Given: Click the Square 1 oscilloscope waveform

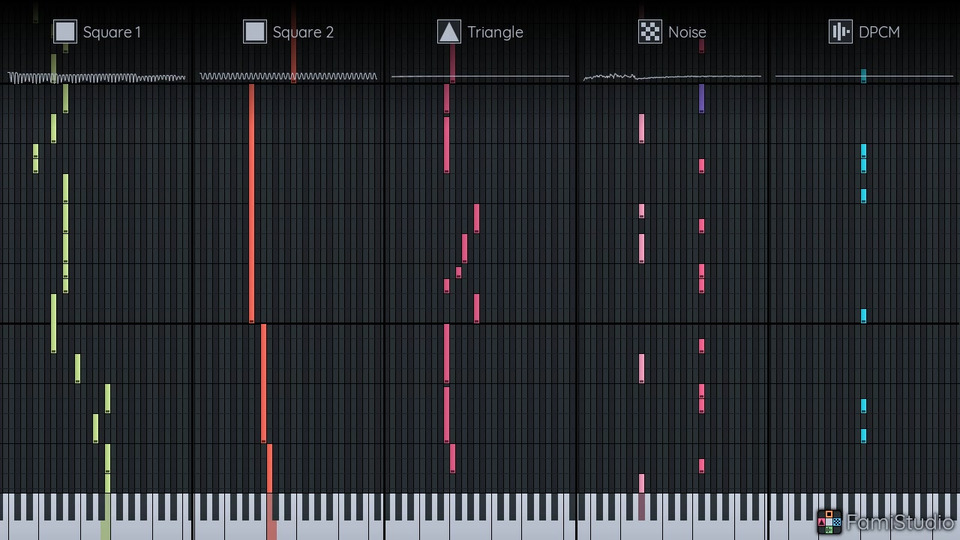Looking at the screenshot, I should (96, 77).
